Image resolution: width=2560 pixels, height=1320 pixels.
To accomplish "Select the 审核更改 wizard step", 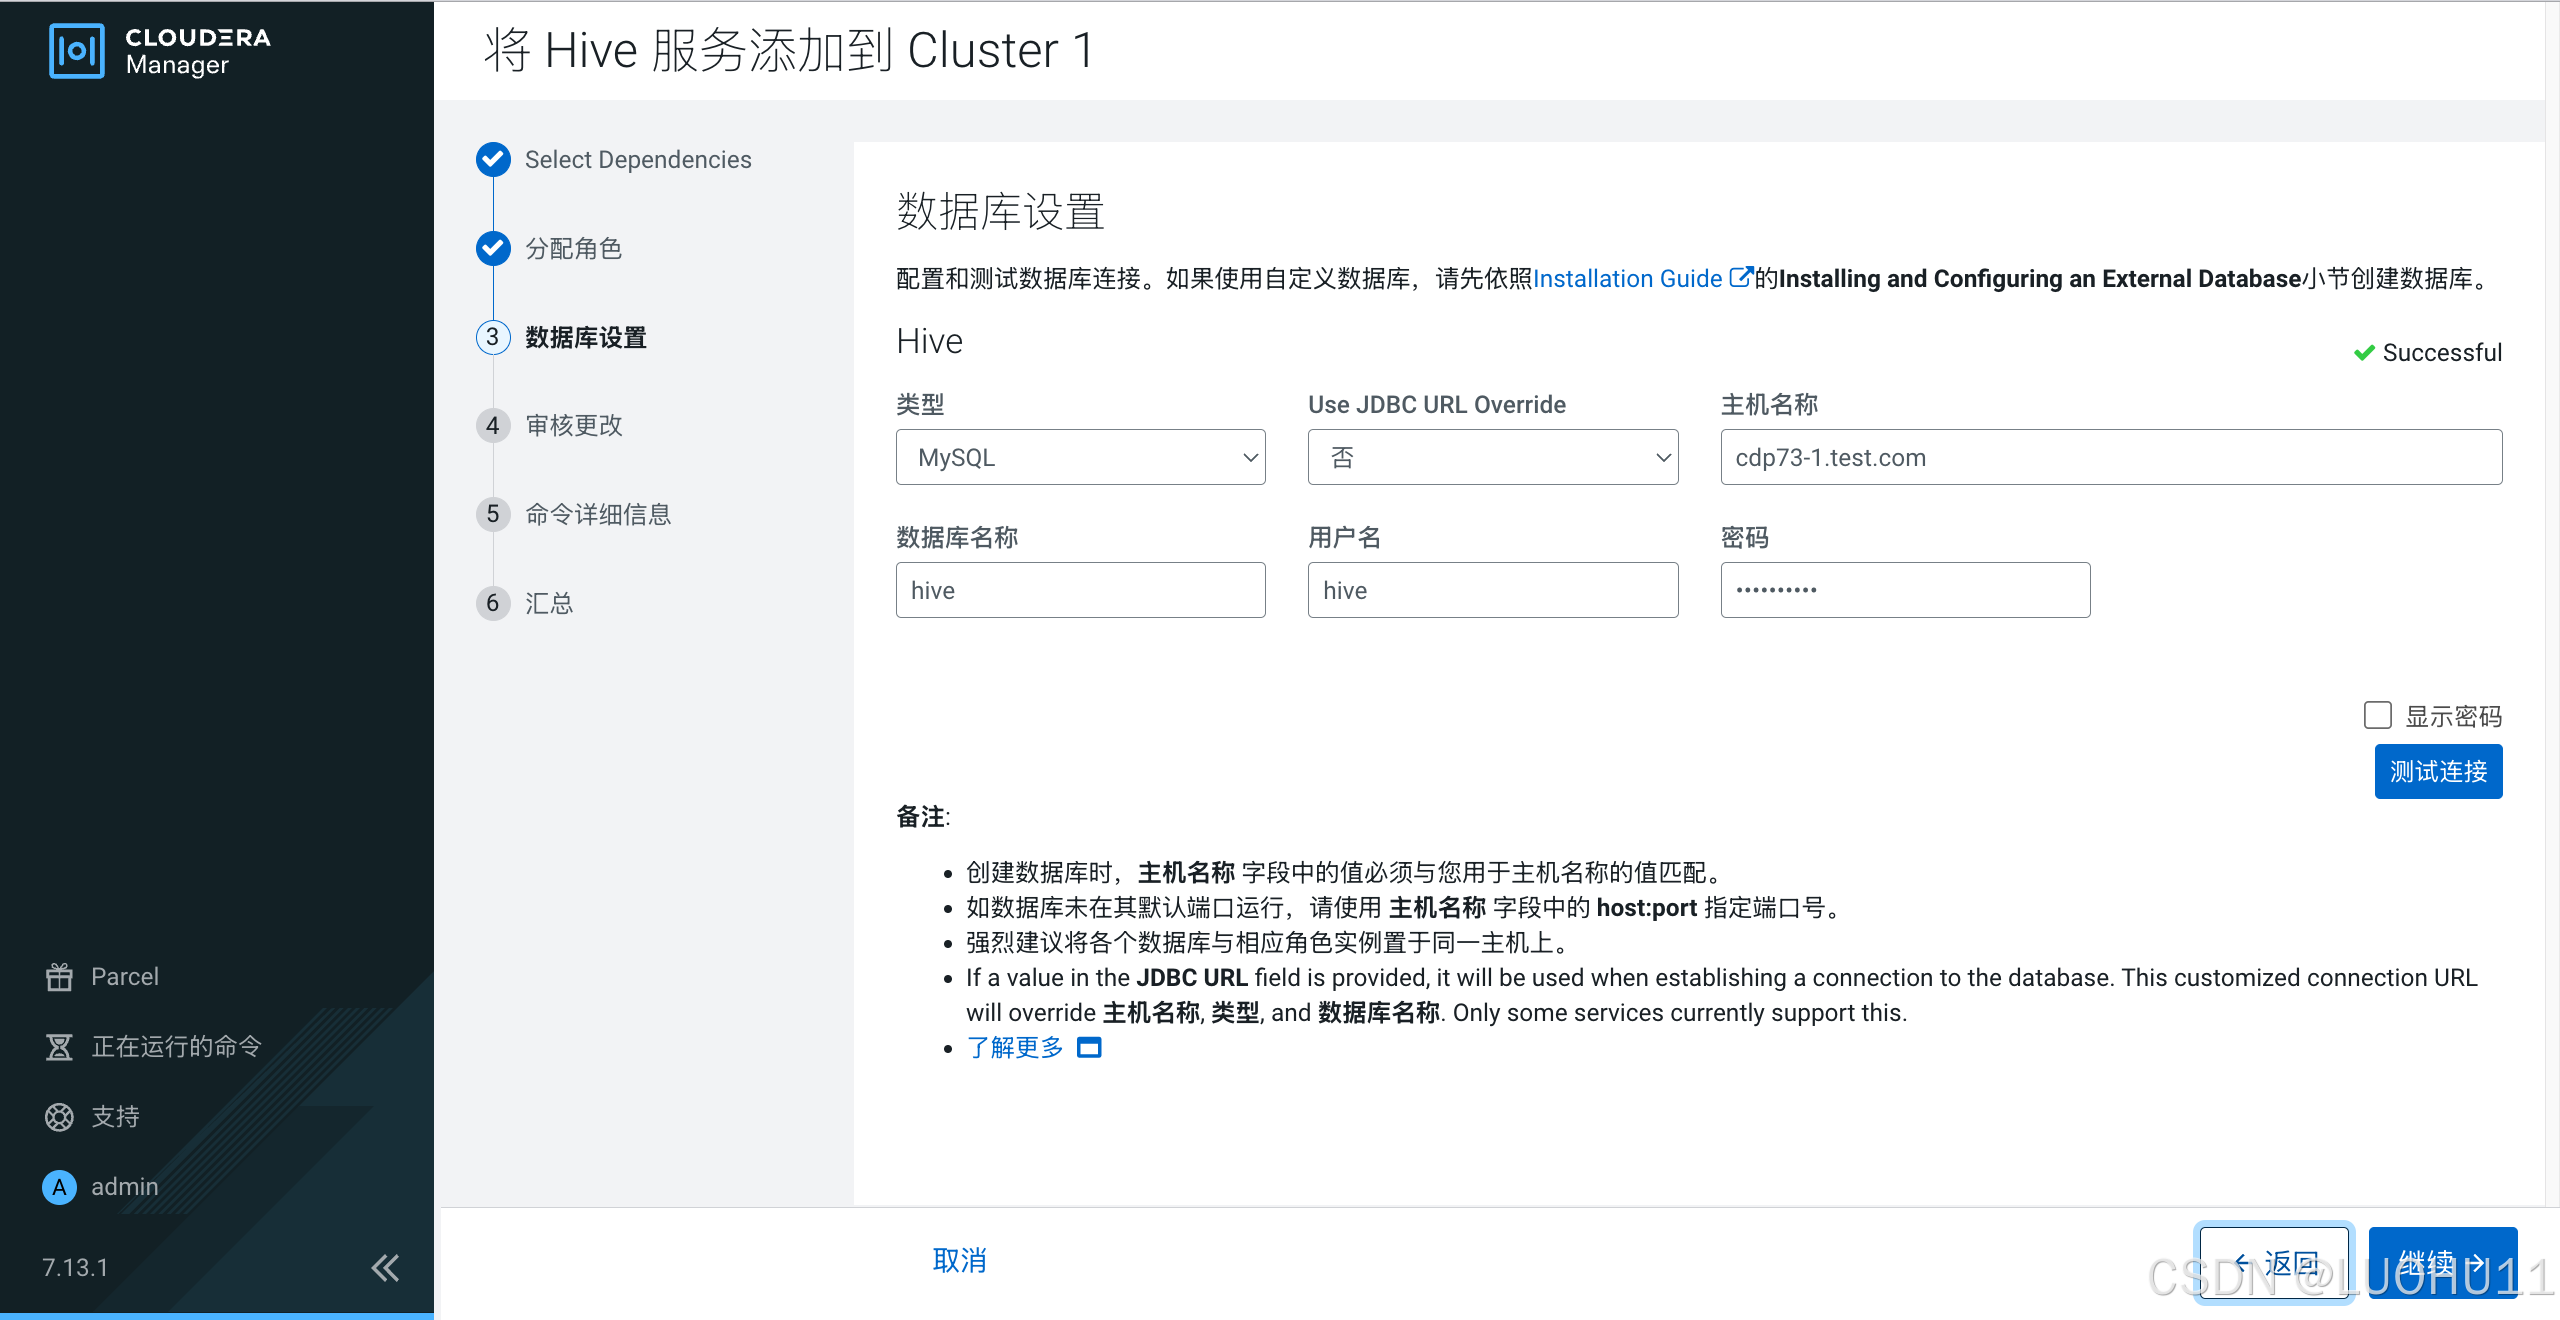I will pyautogui.click(x=573, y=426).
